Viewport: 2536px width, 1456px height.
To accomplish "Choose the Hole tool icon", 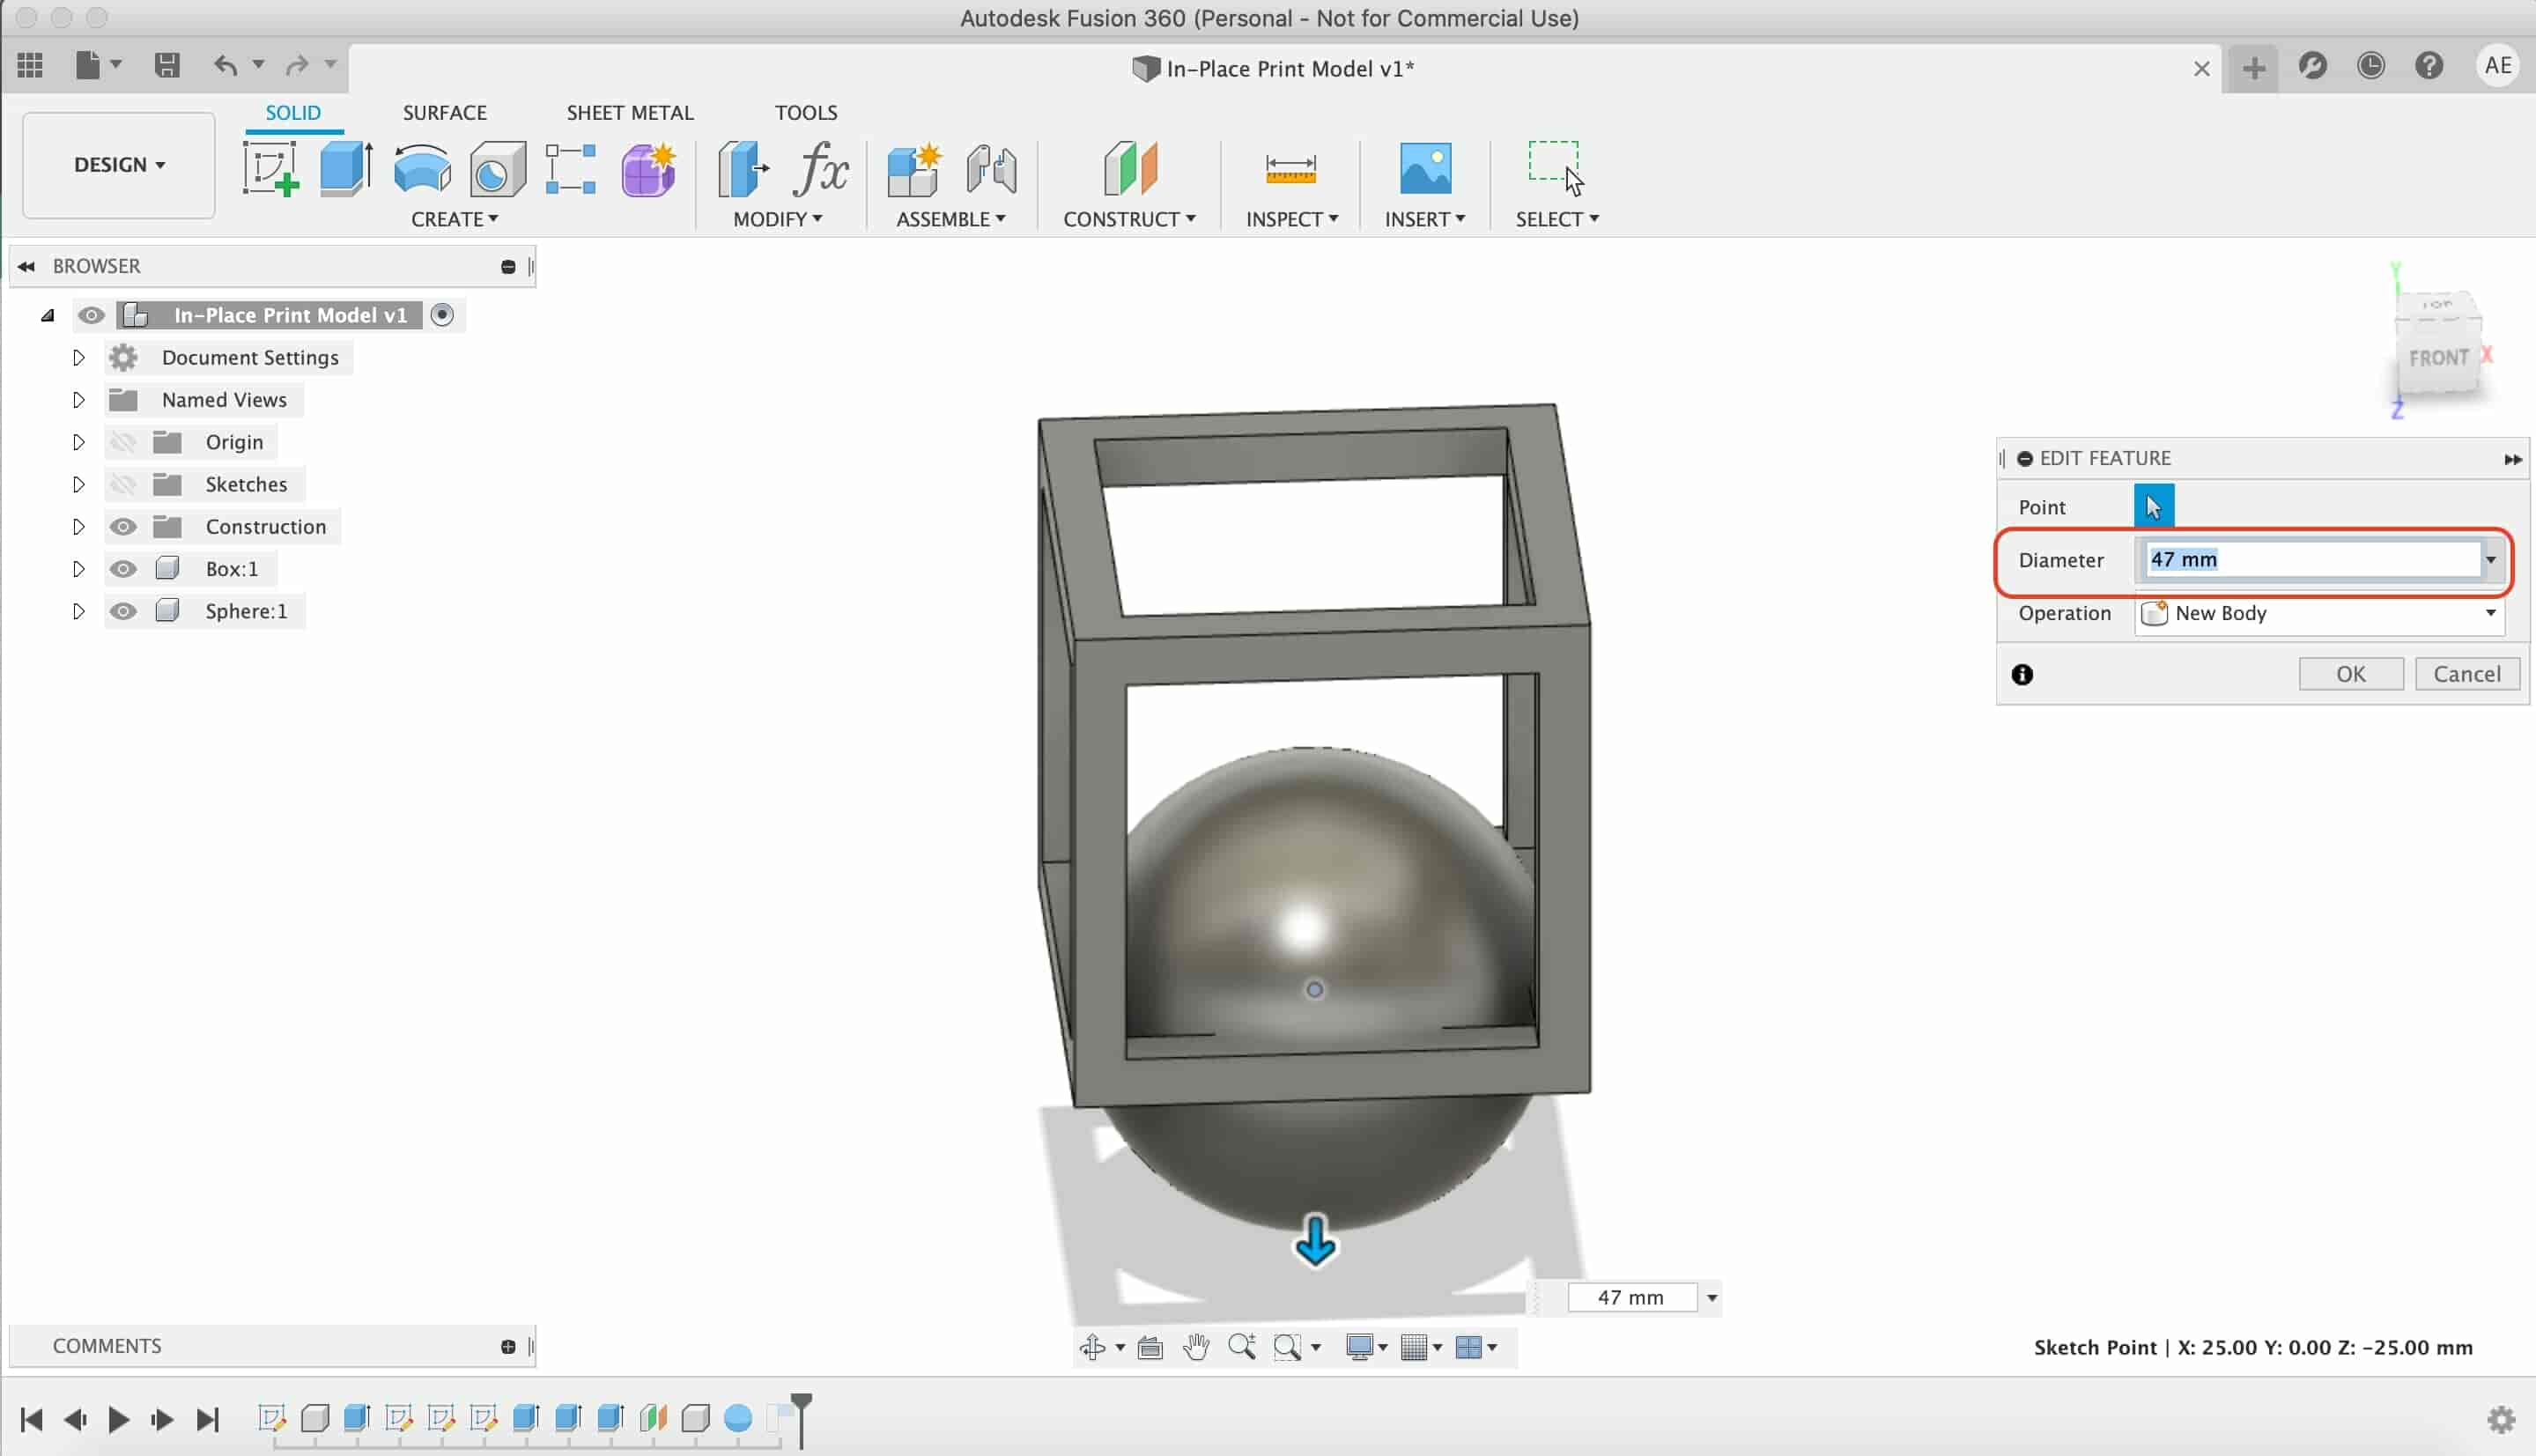I will point(497,168).
